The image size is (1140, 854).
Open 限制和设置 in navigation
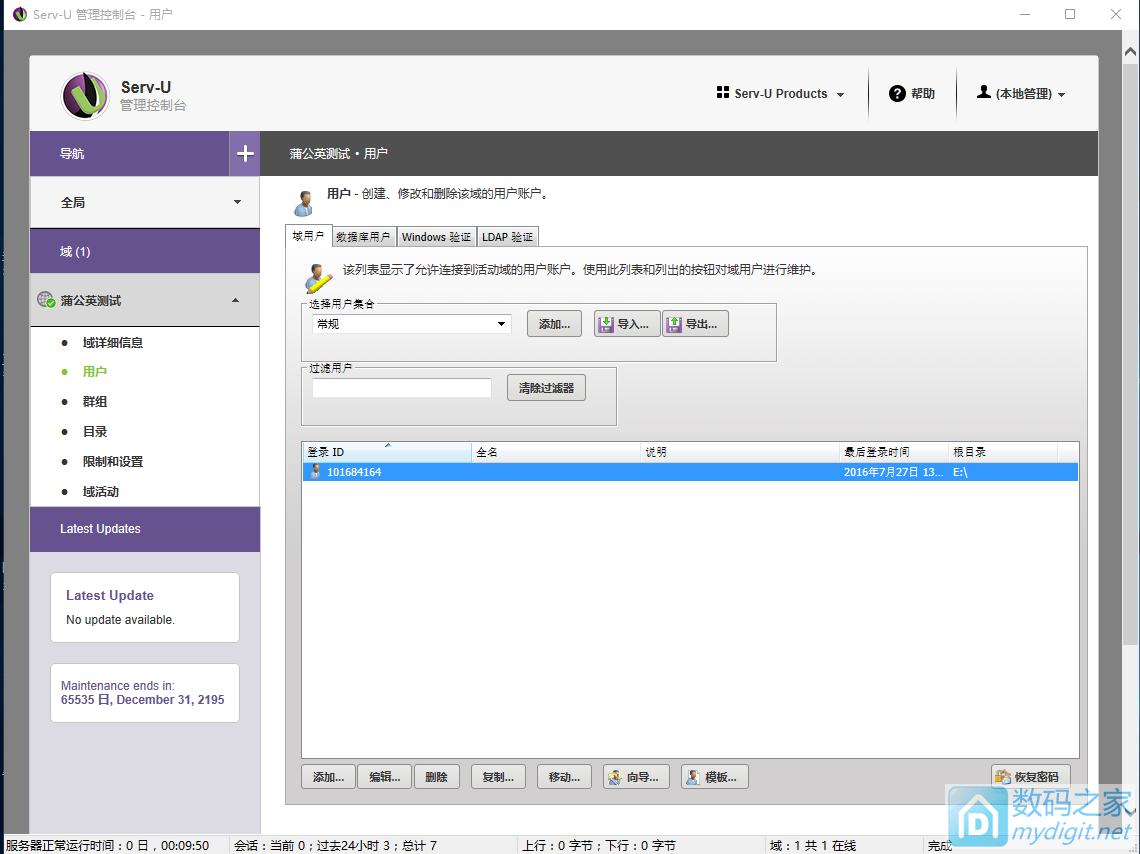point(113,462)
